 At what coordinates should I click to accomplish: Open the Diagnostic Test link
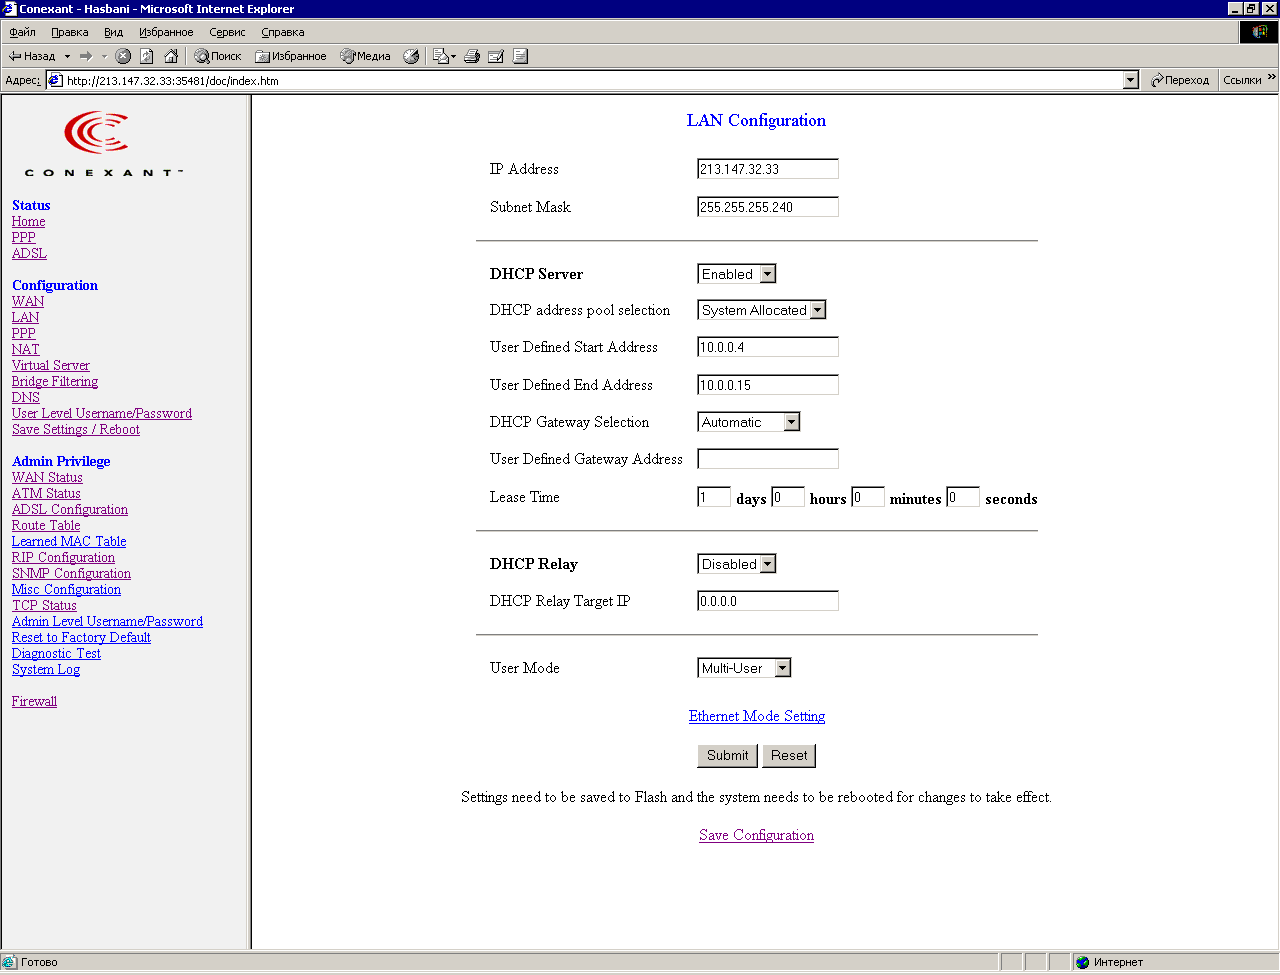point(56,653)
